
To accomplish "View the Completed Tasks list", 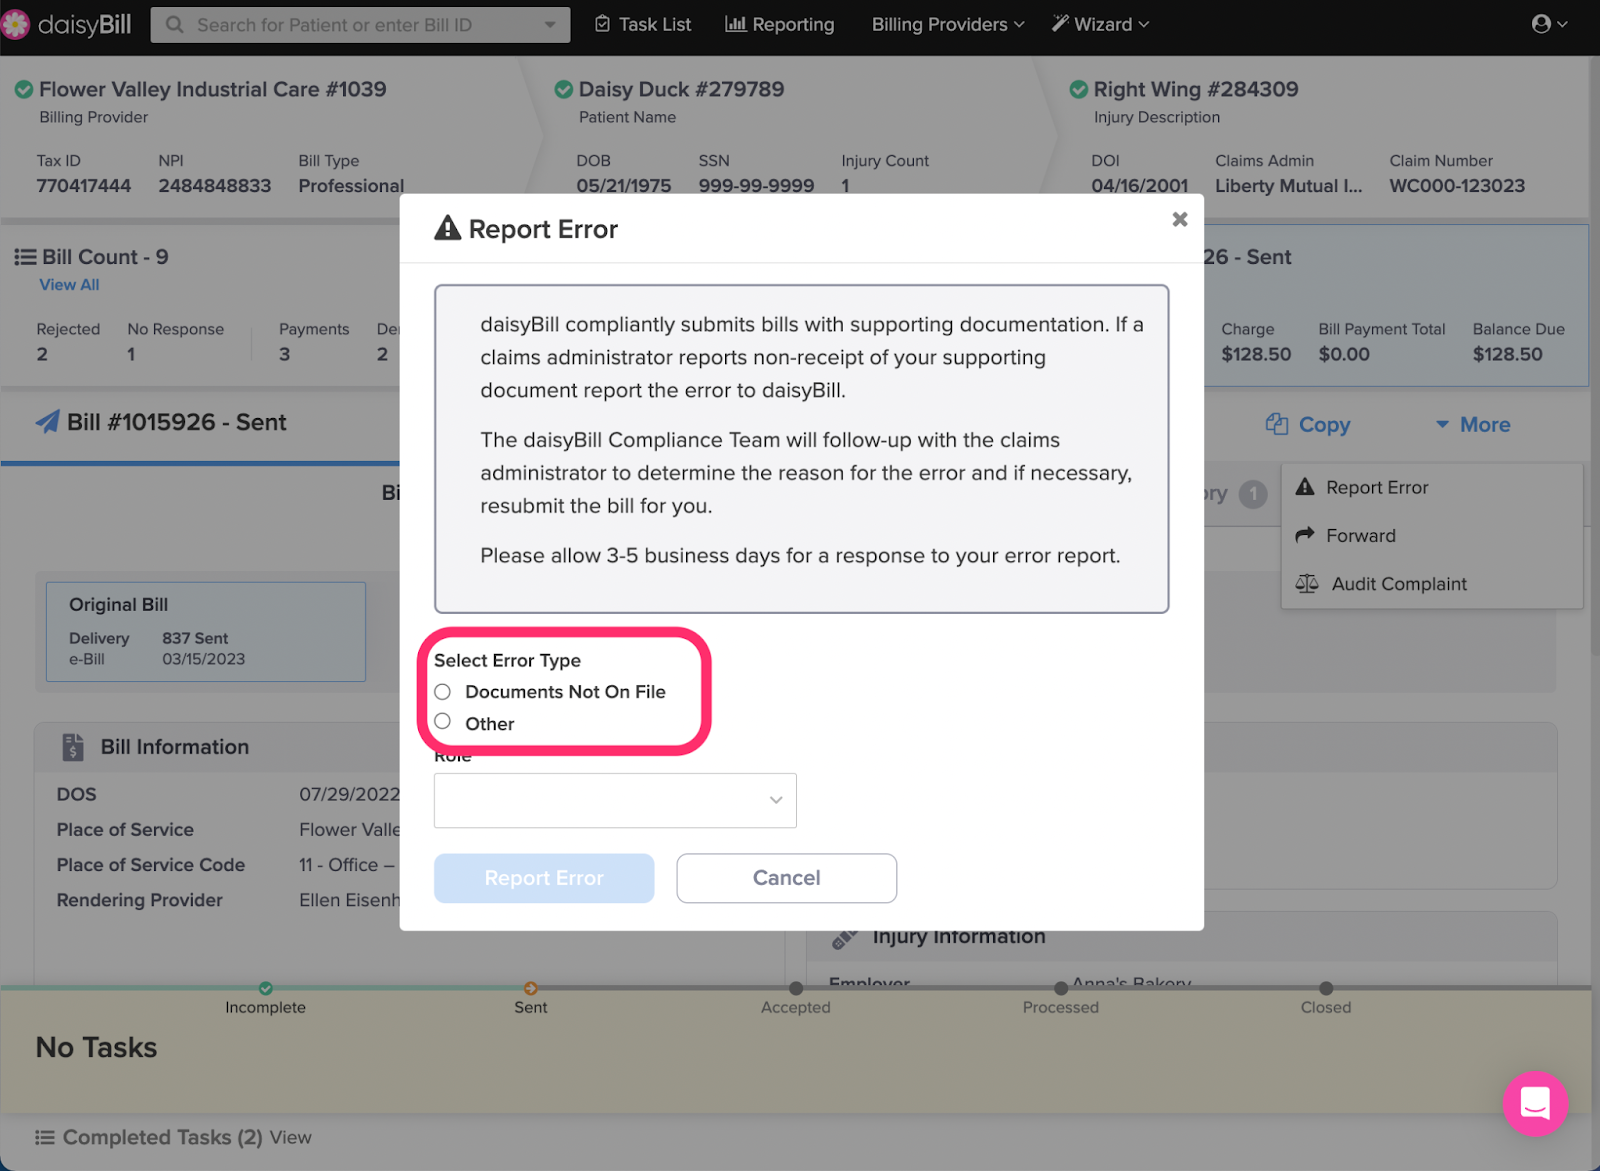I will (x=290, y=1137).
